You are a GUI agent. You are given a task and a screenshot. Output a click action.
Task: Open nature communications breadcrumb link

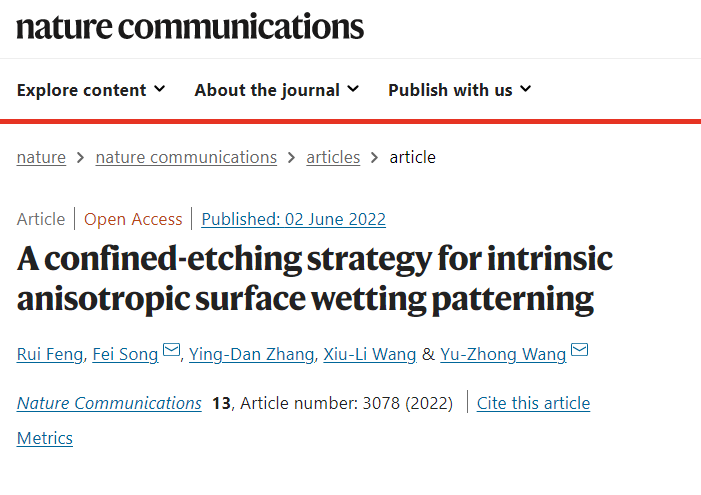click(186, 157)
